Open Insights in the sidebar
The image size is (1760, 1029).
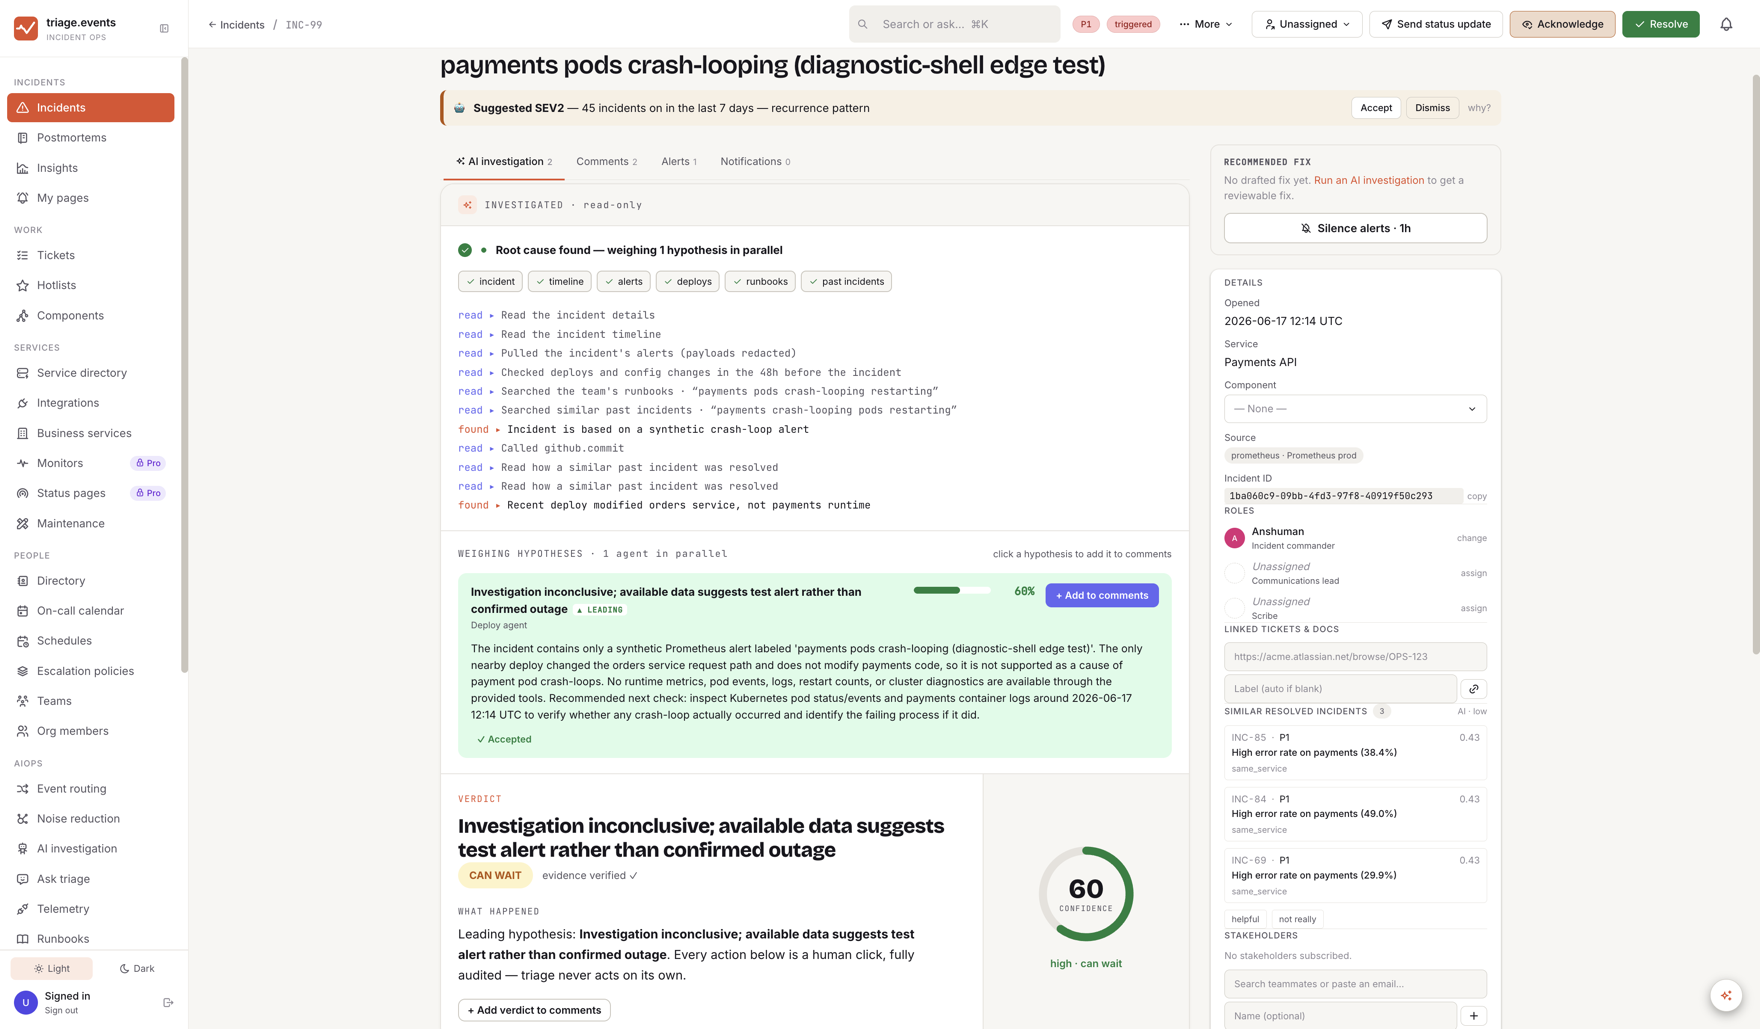coord(90,168)
